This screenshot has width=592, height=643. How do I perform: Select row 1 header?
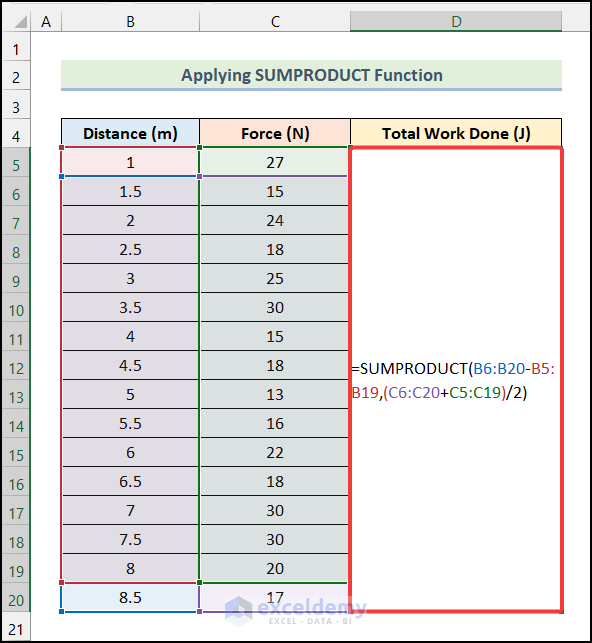pyautogui.click(x=16, y=47)
